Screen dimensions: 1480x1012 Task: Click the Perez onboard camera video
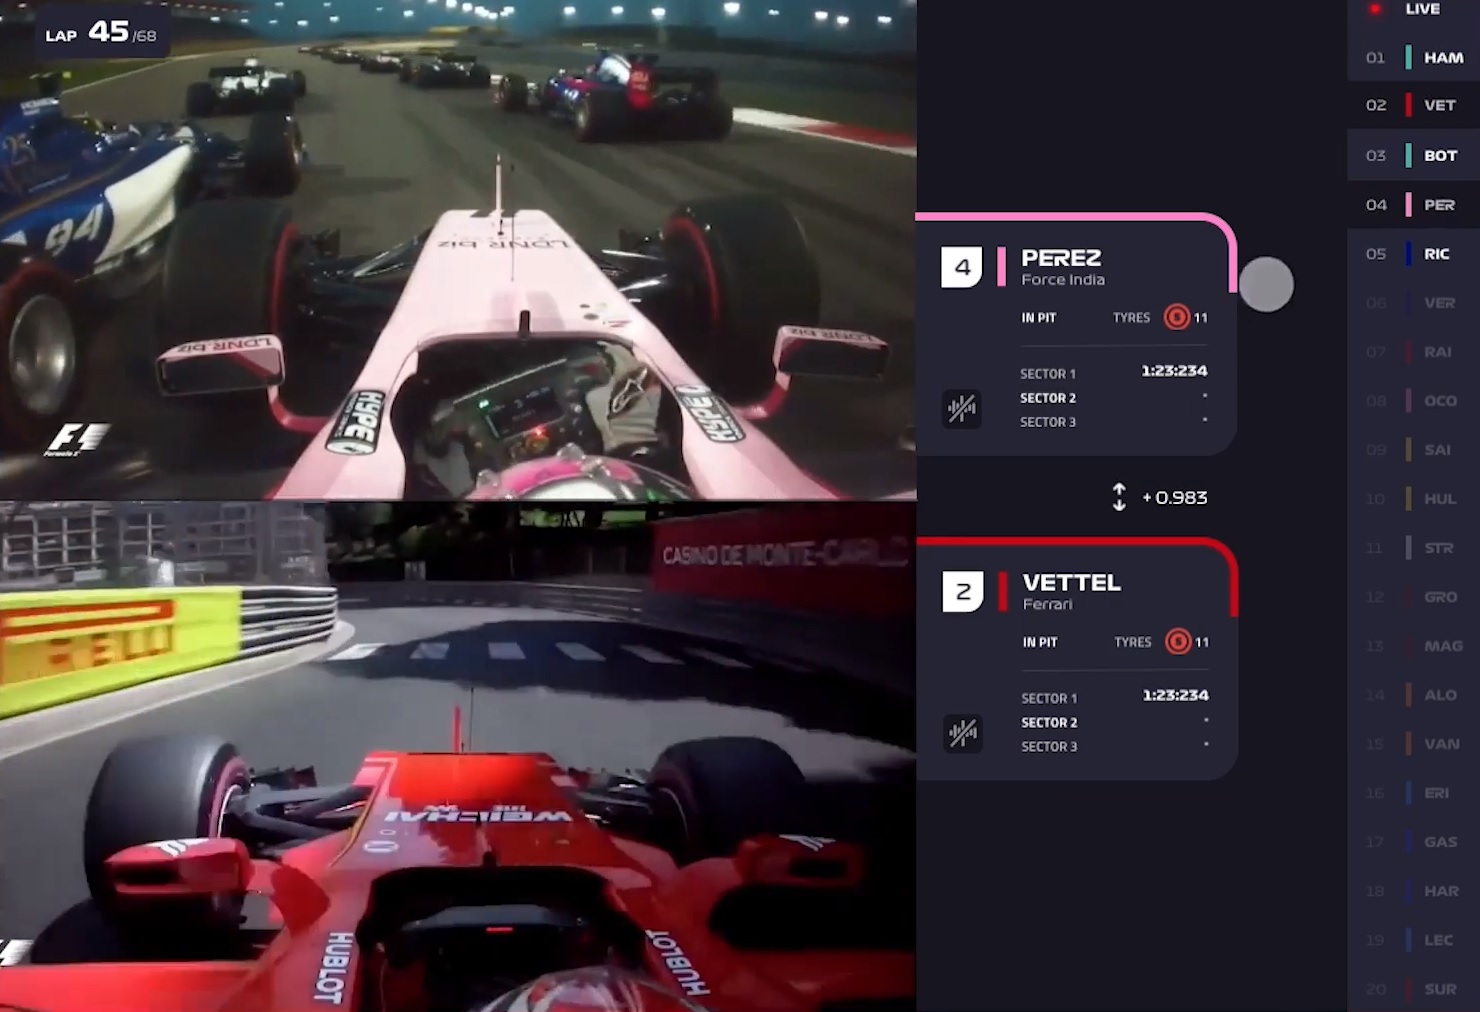pyautogui.click(x=458, y=249)
